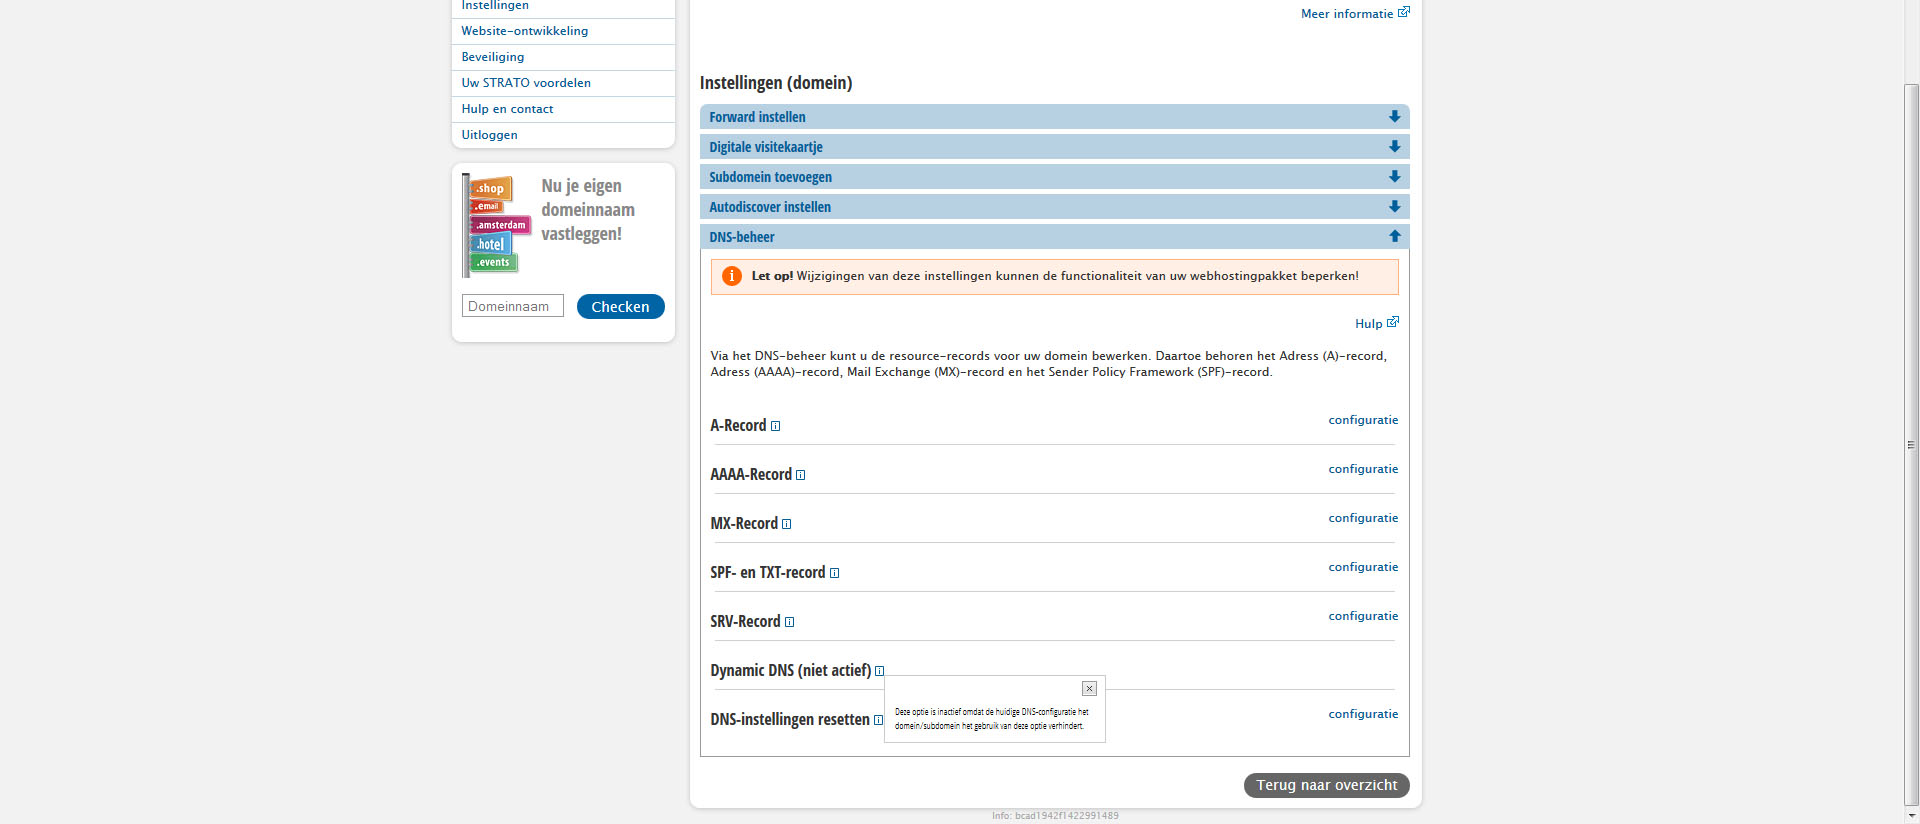Click the Terug naar overzicht button

(1326, 785)
